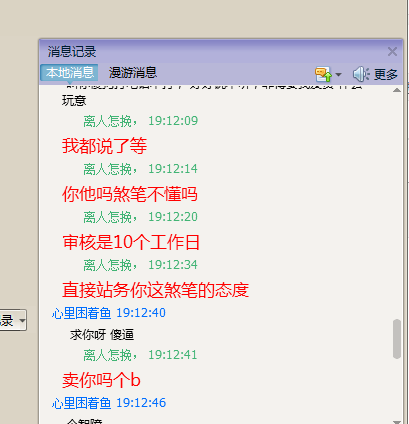Click the scrollbar down arrow
The width and height of the screenshot is (409, 424).
pyautogui.click(x=397, y=422)
